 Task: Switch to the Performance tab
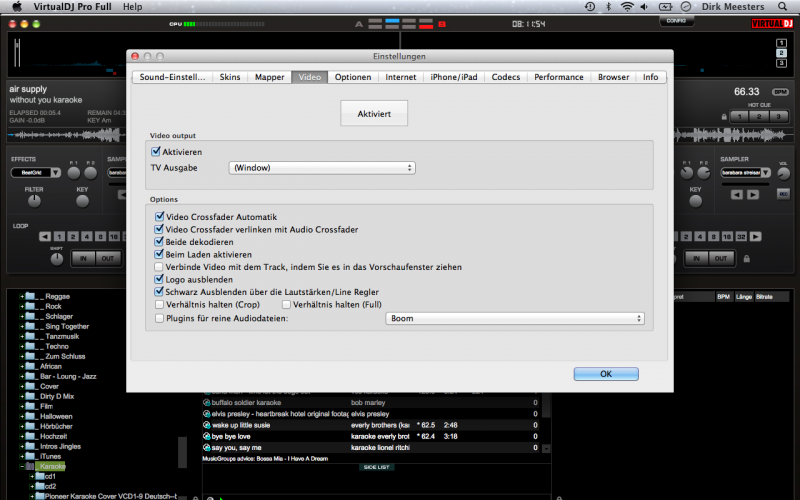click(559, 77)
